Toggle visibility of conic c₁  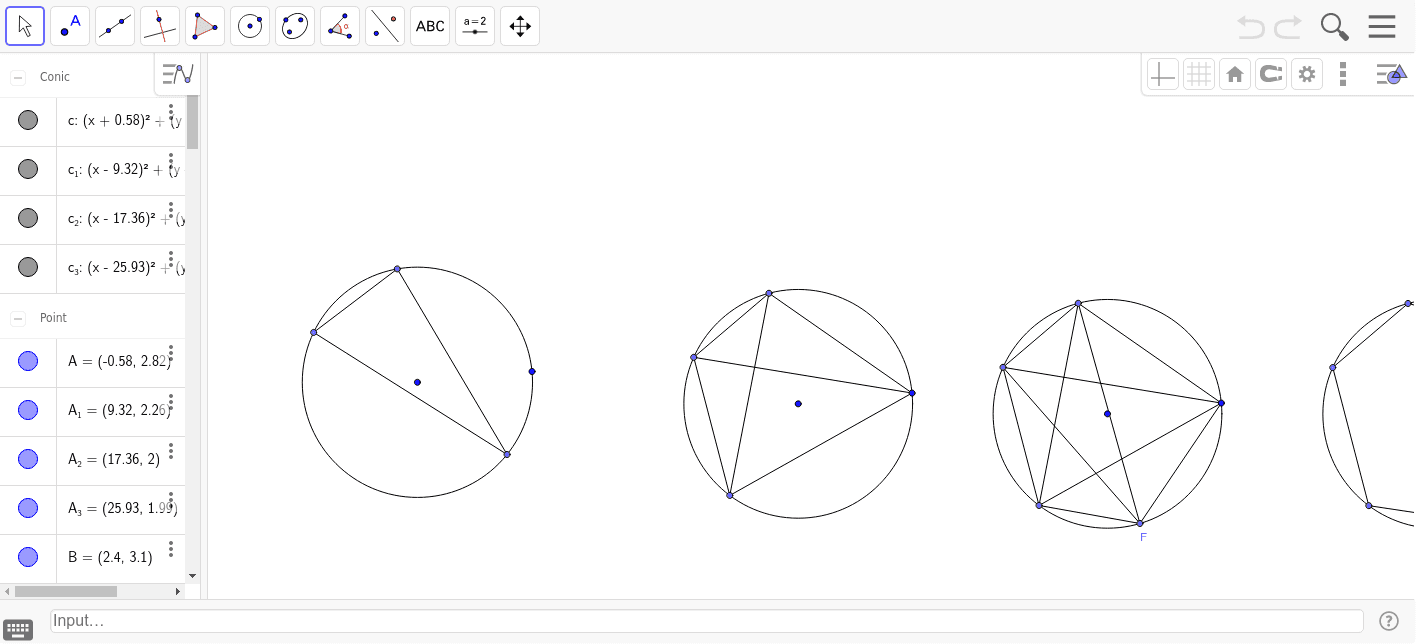tap(28, 169)
